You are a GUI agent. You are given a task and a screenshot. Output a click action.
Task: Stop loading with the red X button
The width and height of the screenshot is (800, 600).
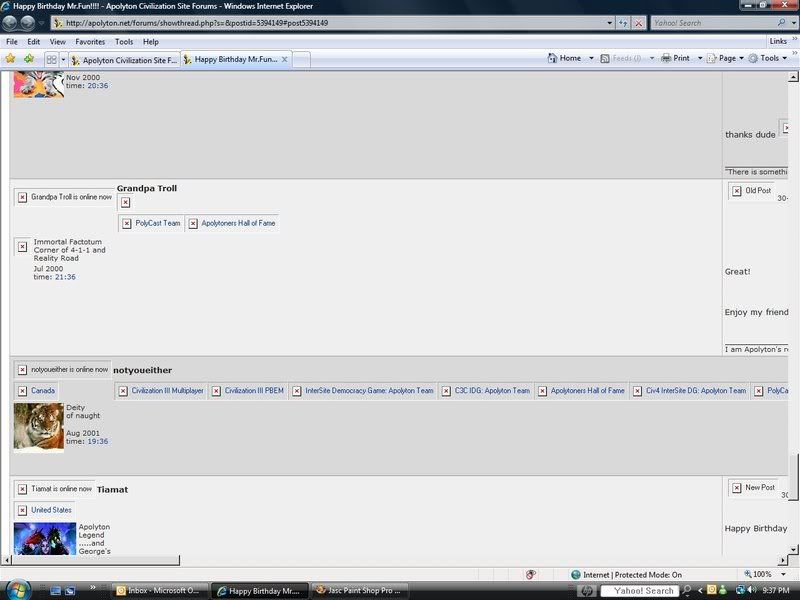638,23
